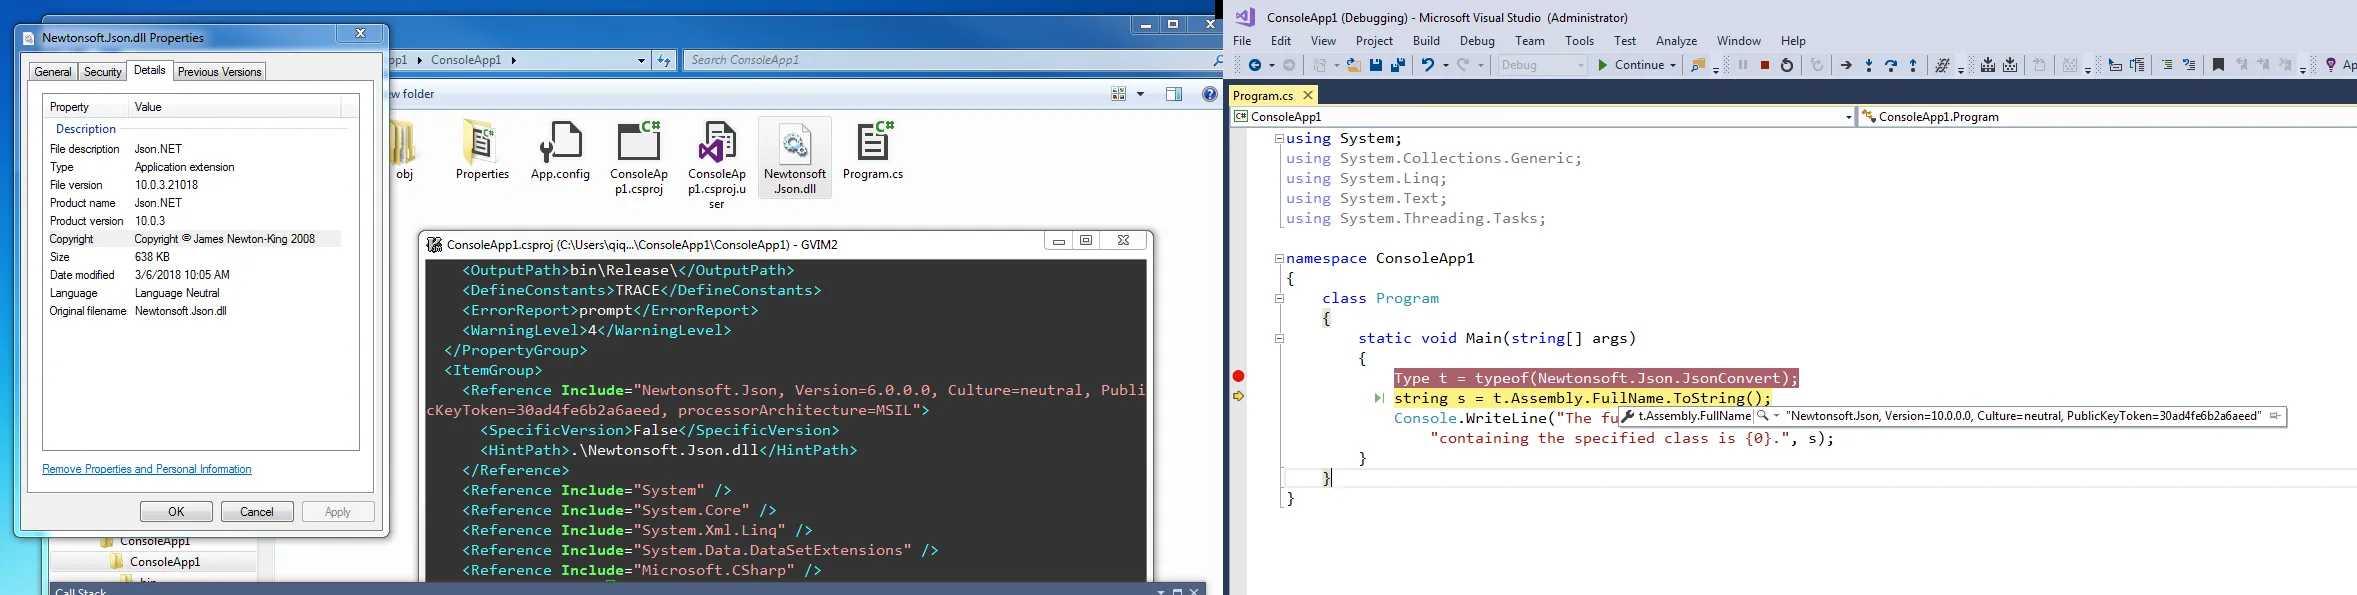Click the magnifier visualizer icon in the debug datatip
Image resolution: width=2357 pixels, height=595 pixels.
tap(1763, 416)
